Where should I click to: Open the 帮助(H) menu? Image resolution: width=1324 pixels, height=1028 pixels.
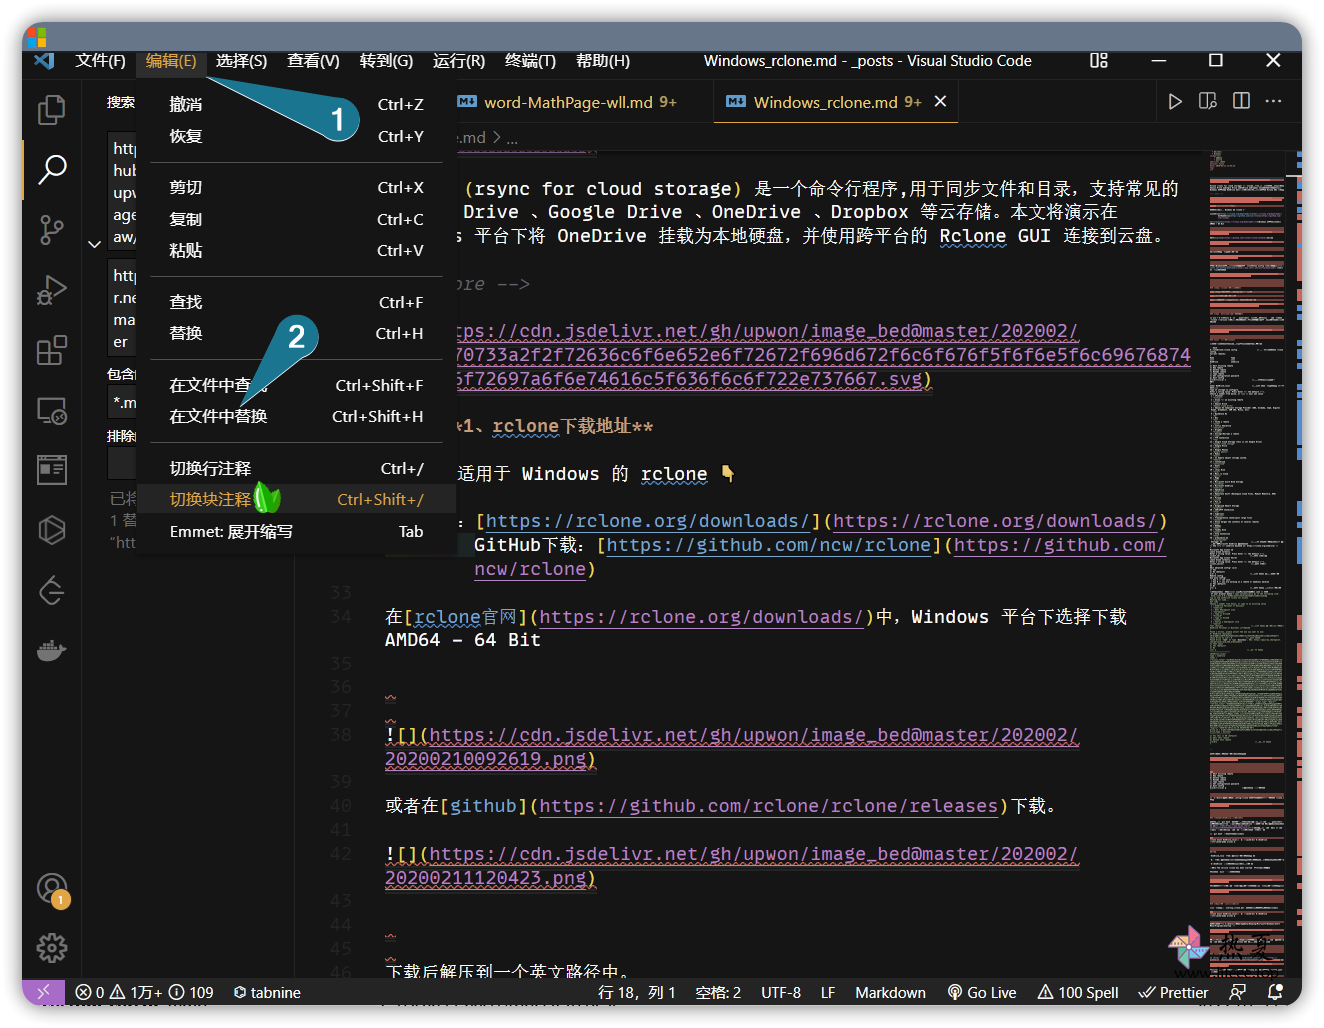[603, 61]
